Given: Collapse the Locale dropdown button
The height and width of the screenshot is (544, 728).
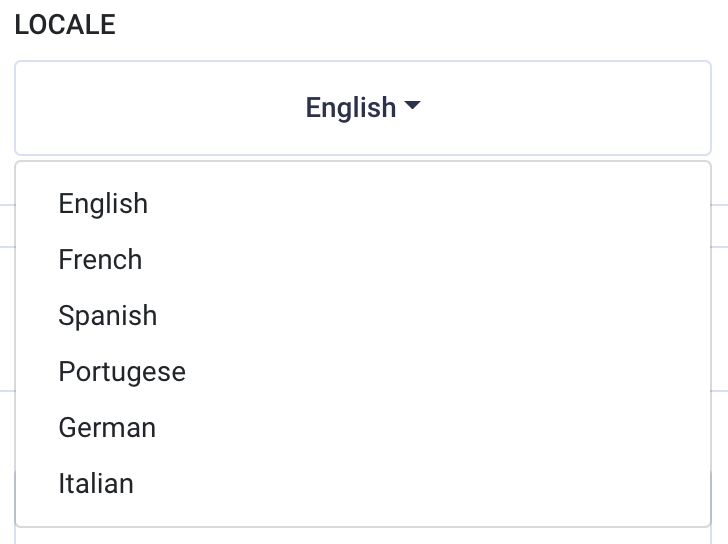Looking at the screenshot, I should tap(362, 108).
